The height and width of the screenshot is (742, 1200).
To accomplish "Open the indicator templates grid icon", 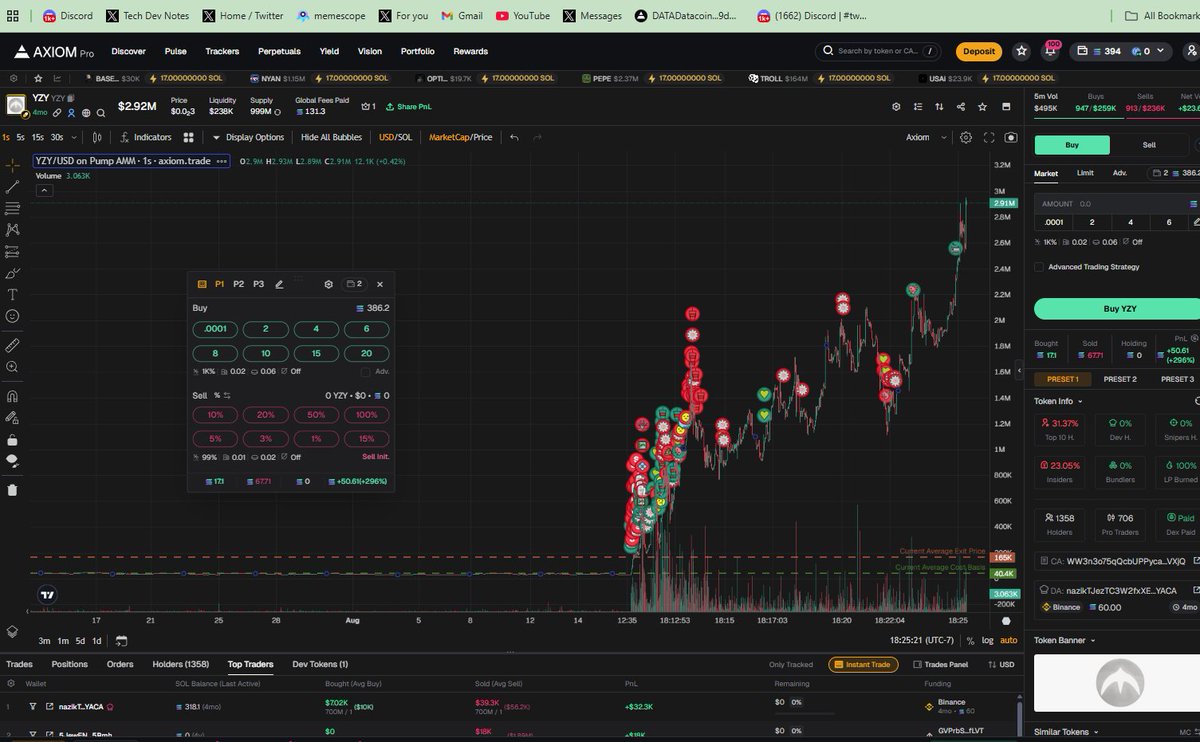I will pos(188,137).
